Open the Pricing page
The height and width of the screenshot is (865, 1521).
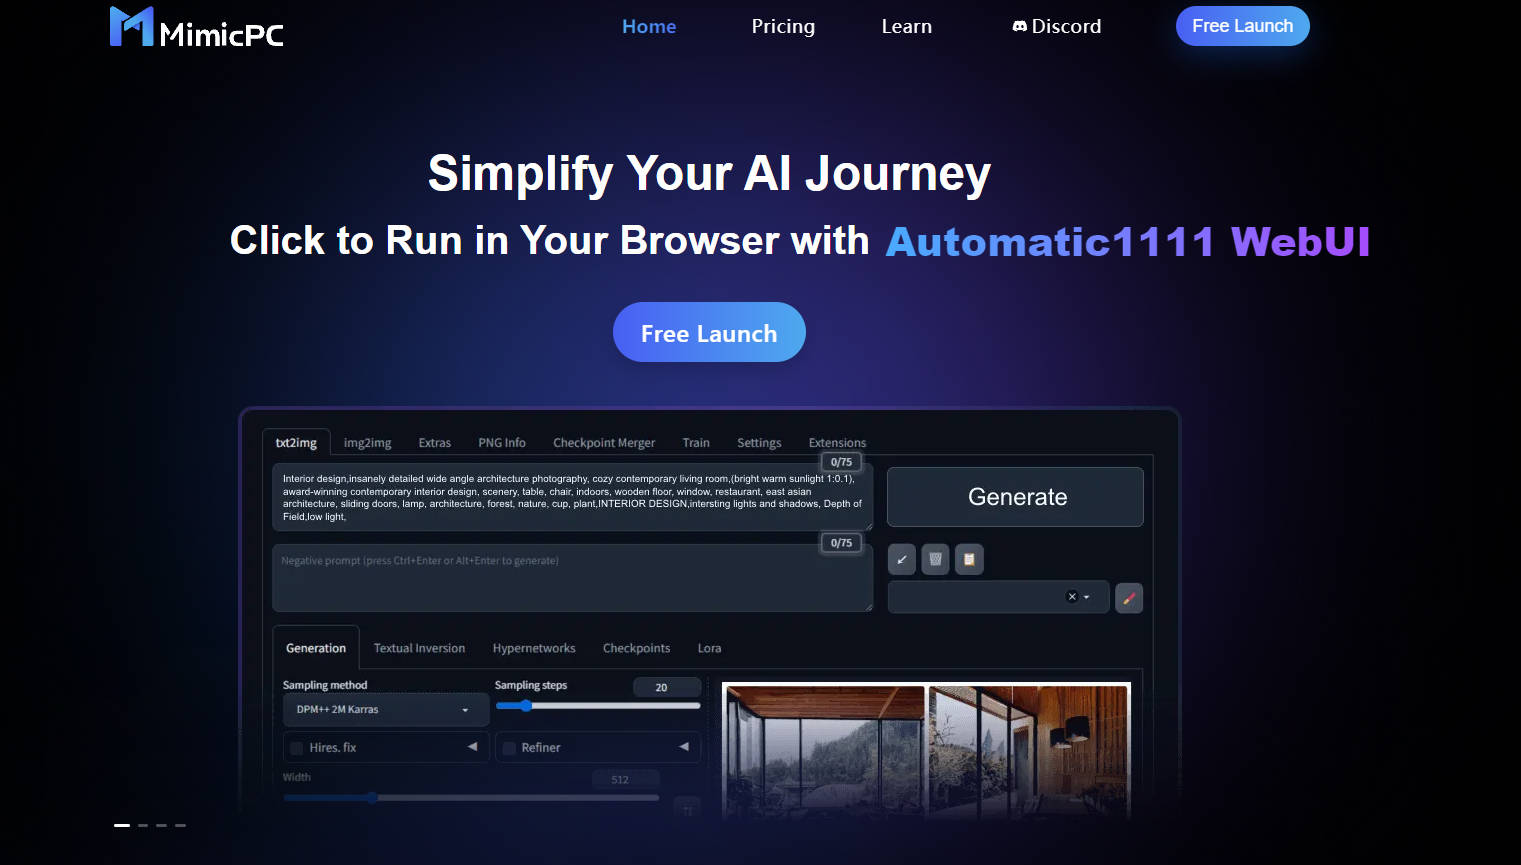783,27
